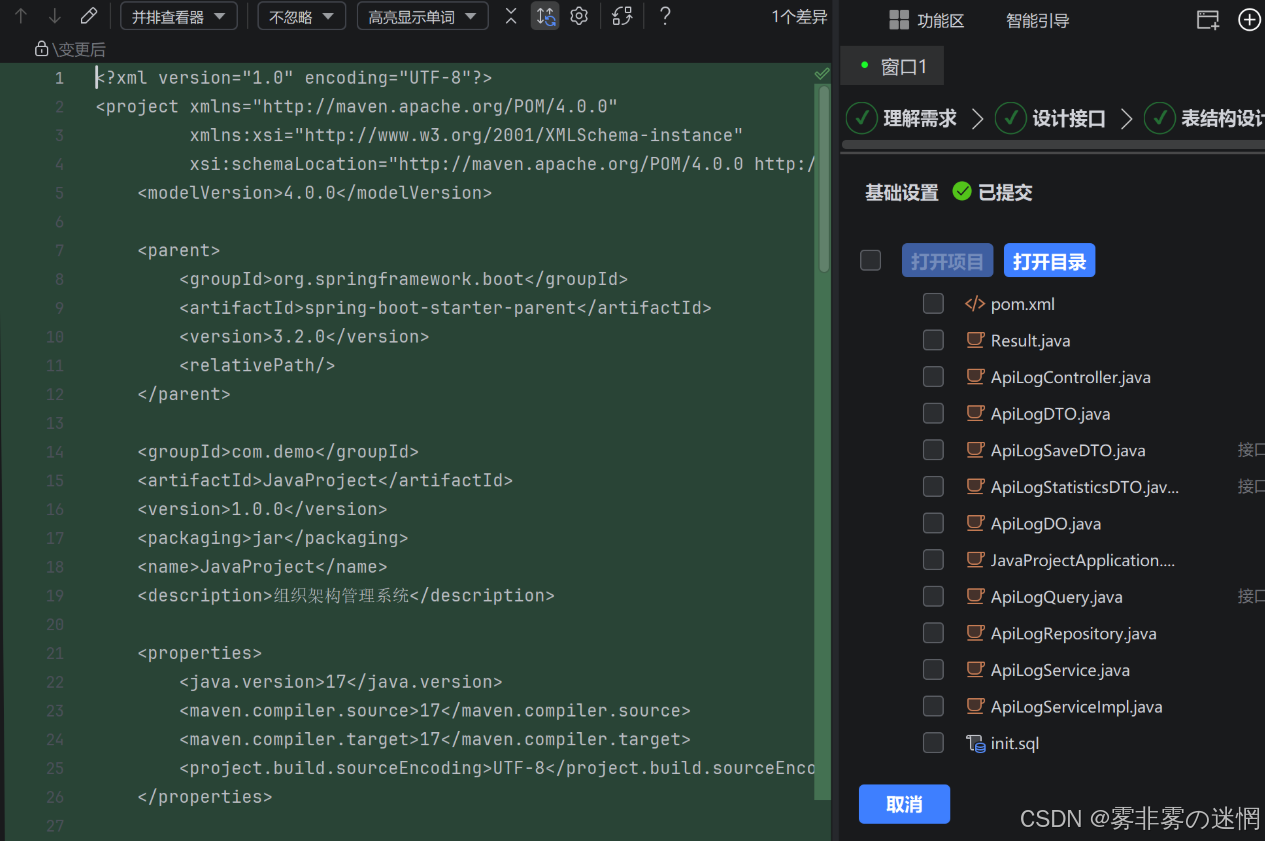Click the editor vertical scrollbar
Image resolution: width=1265 pixels, height=841 pixels.
(x=824, y=178)
